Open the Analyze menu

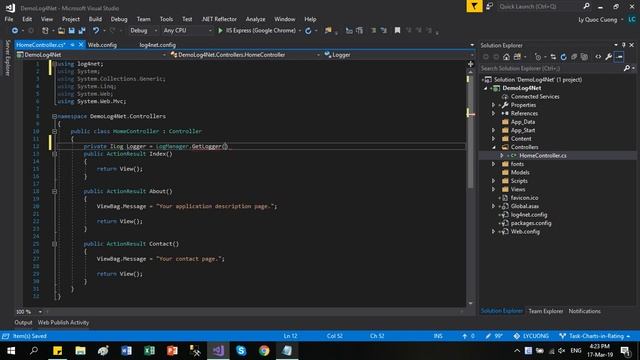pyautogui.click(x=256, y=19)
